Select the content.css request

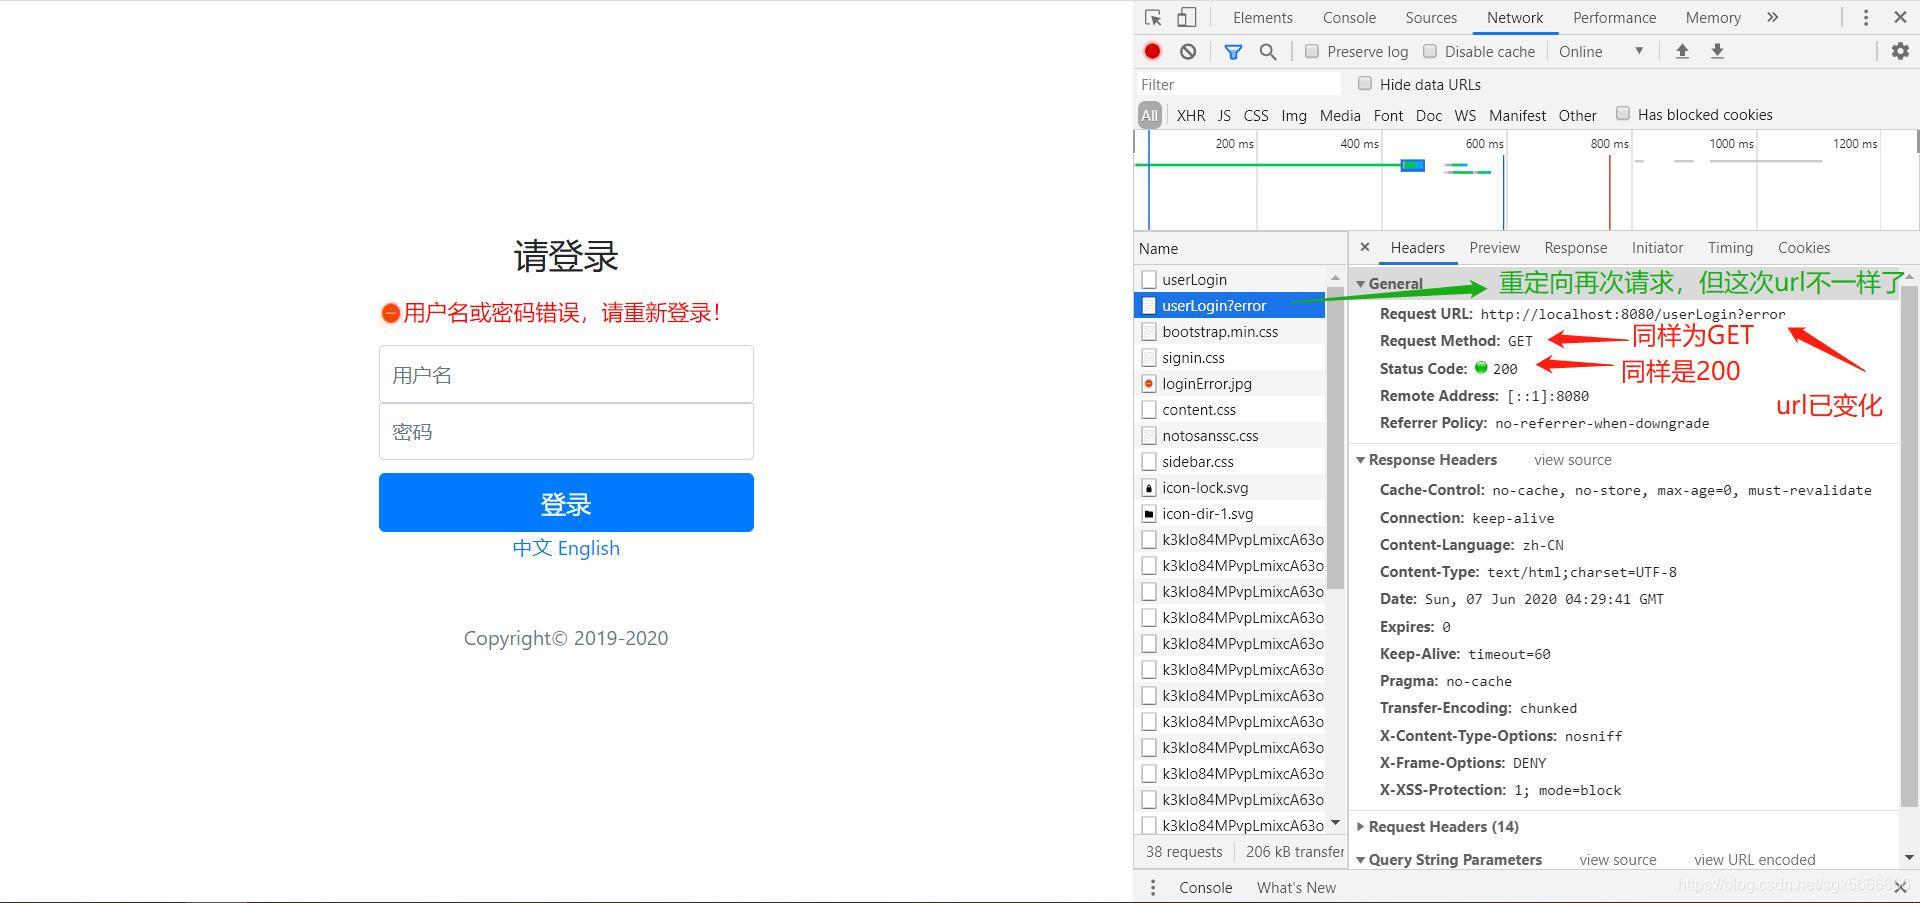[1230, 409]
